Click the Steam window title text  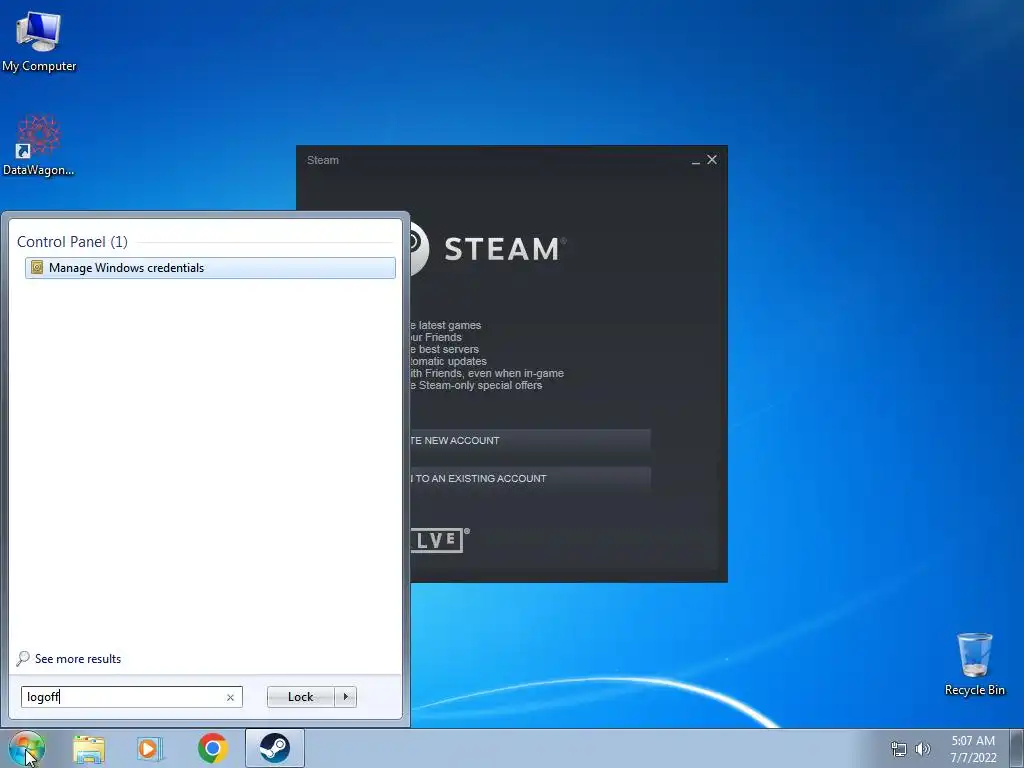point(323,160)
